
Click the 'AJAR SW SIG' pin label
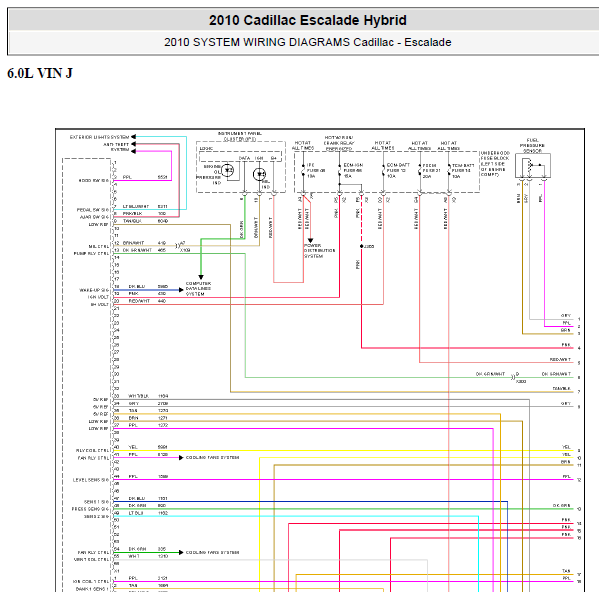click(x=94, y=217)
